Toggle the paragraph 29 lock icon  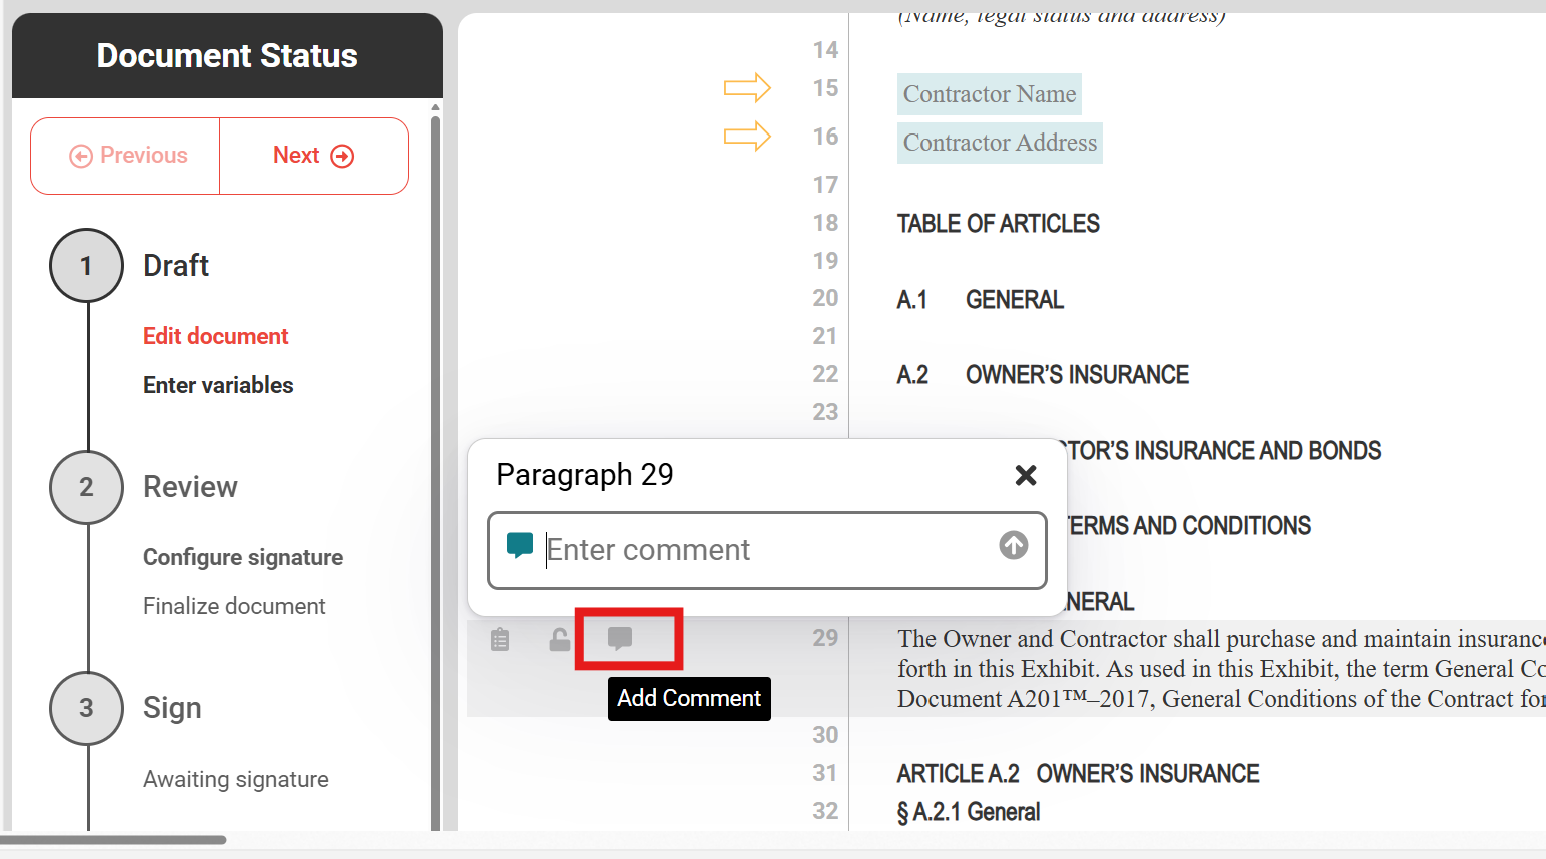coord(560,639)
